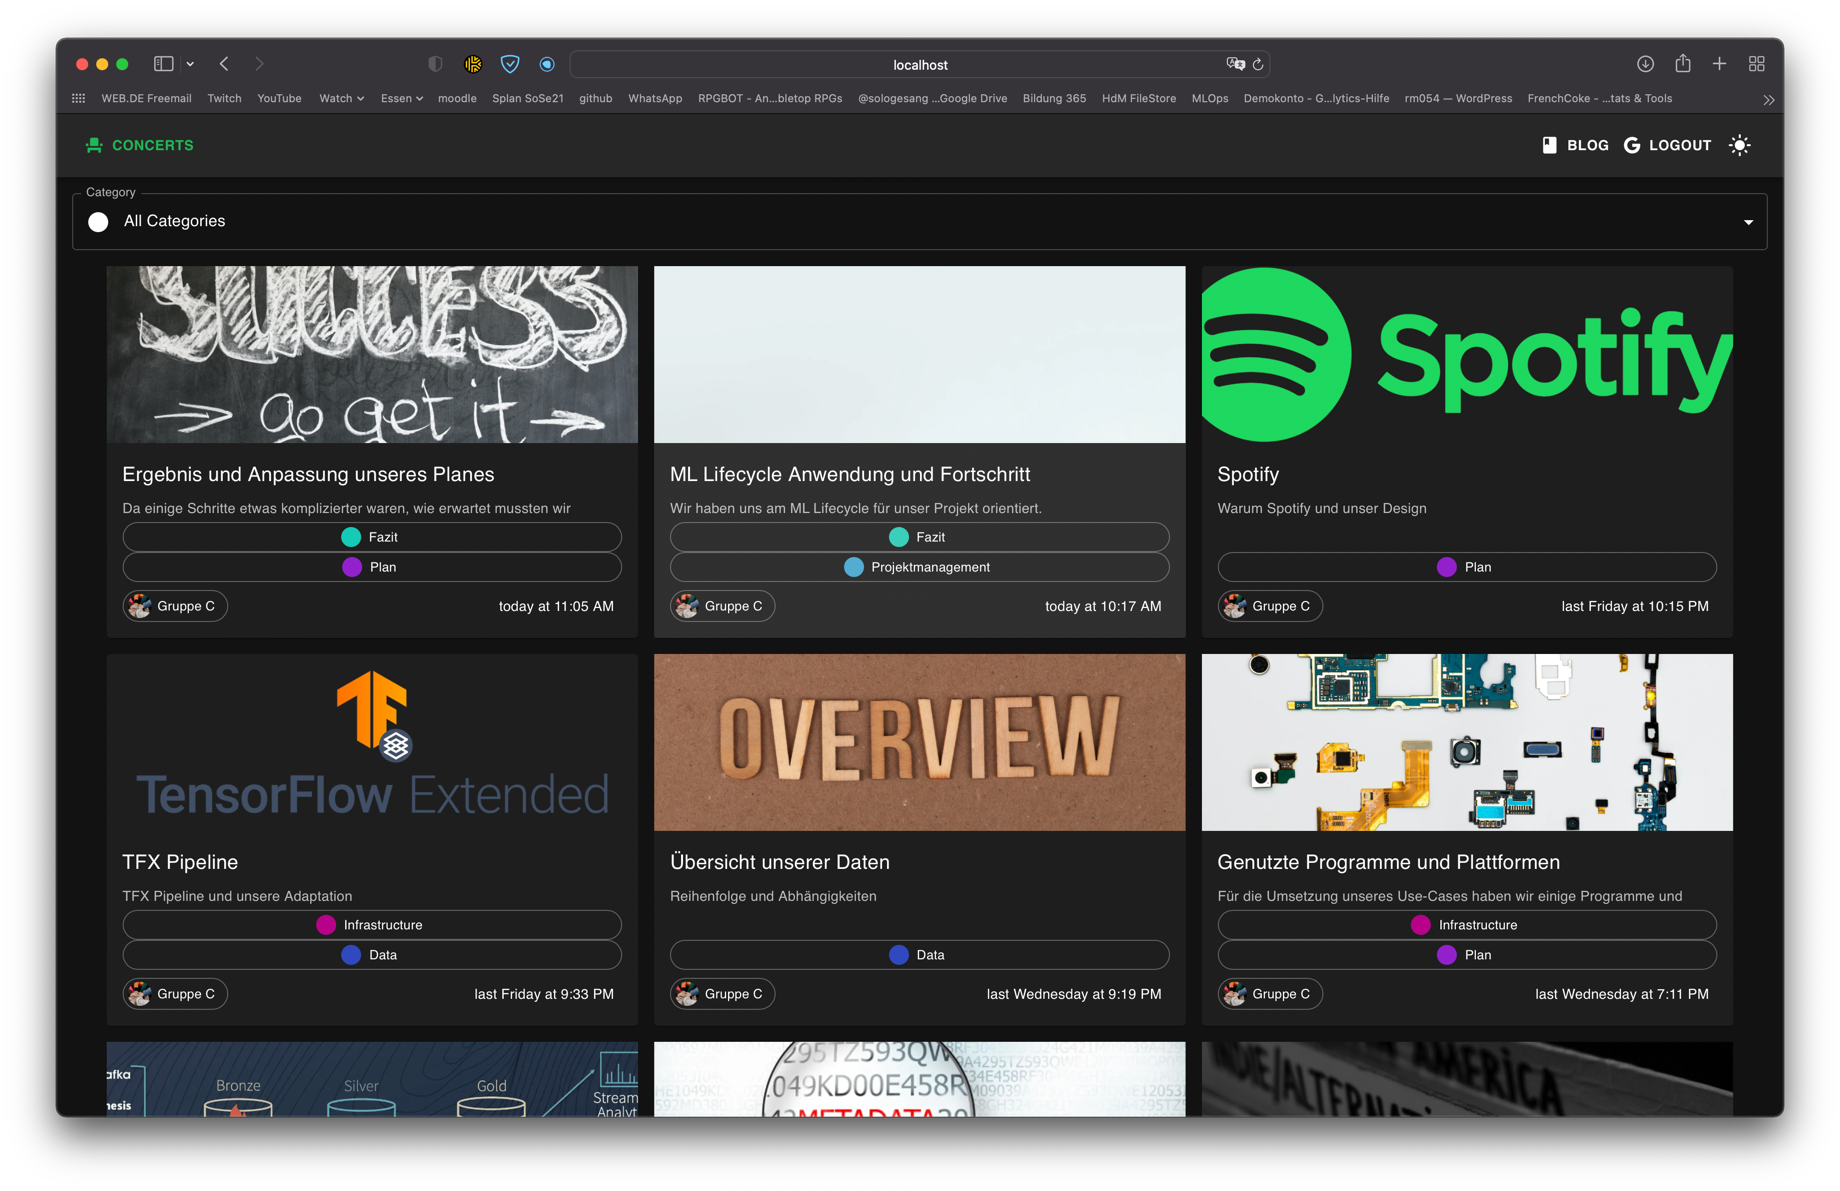Image resolution: width=1840 pixels, height=1191 pixels.
Task: Select Plan tag on Ergebnis post
Action: point(372,567)
